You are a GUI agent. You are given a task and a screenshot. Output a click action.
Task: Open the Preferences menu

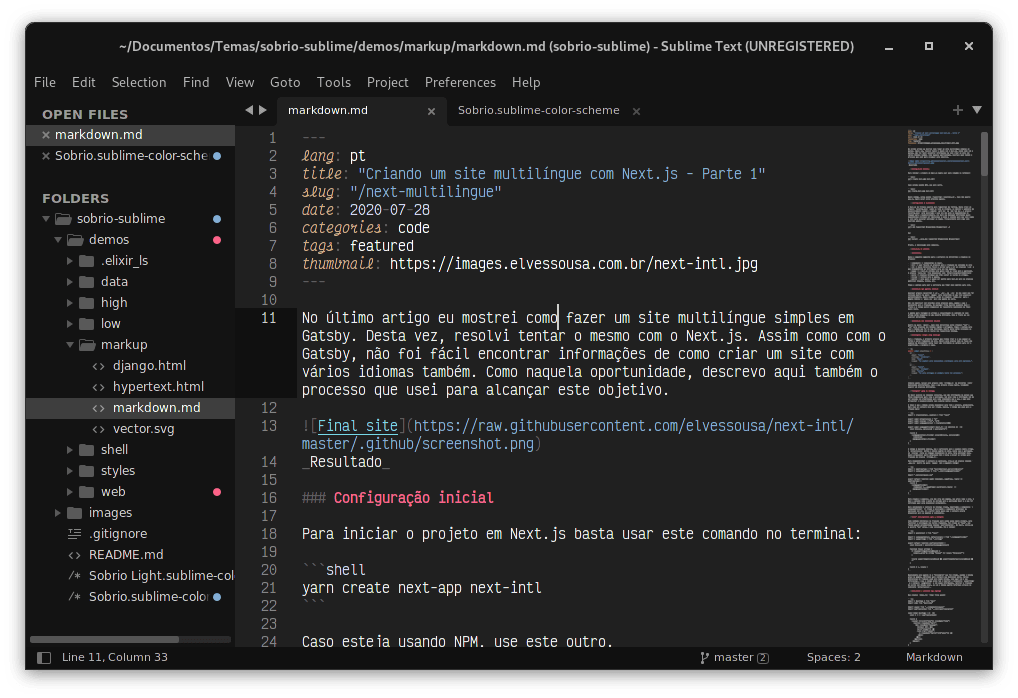[x=460, y=82]
